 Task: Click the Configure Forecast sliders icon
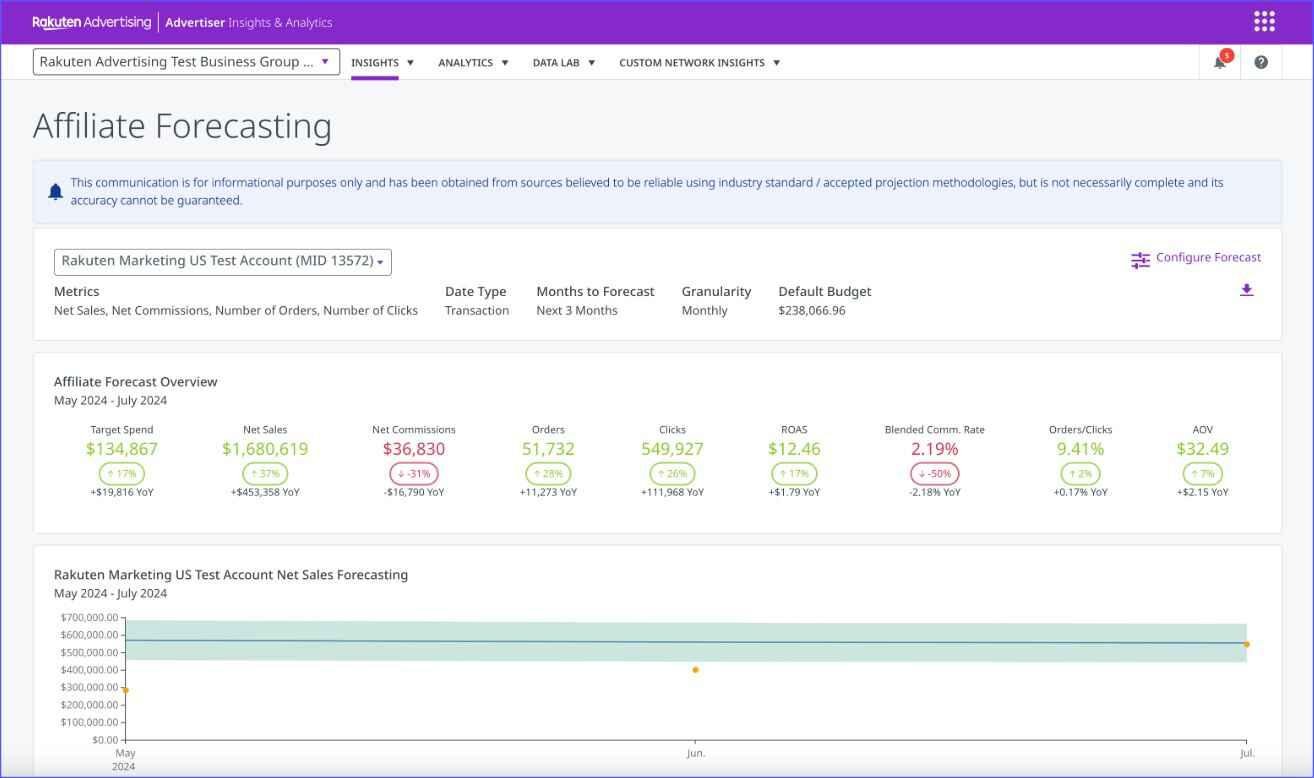(x=1140, y=258)
